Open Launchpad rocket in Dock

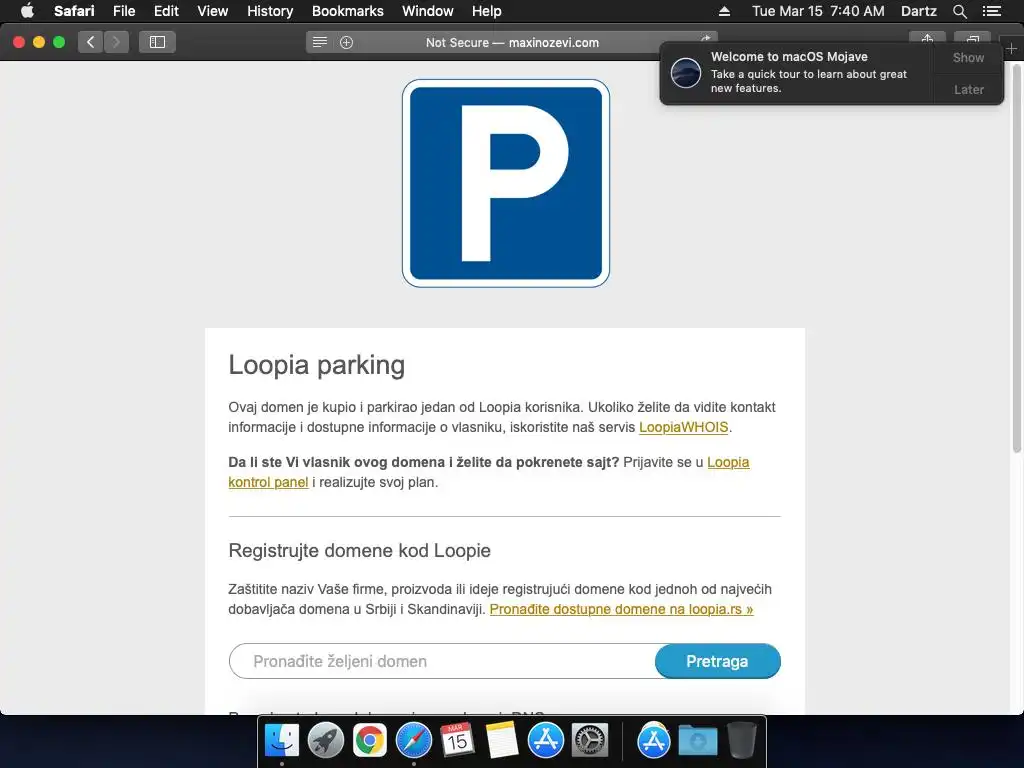[325, 741]
